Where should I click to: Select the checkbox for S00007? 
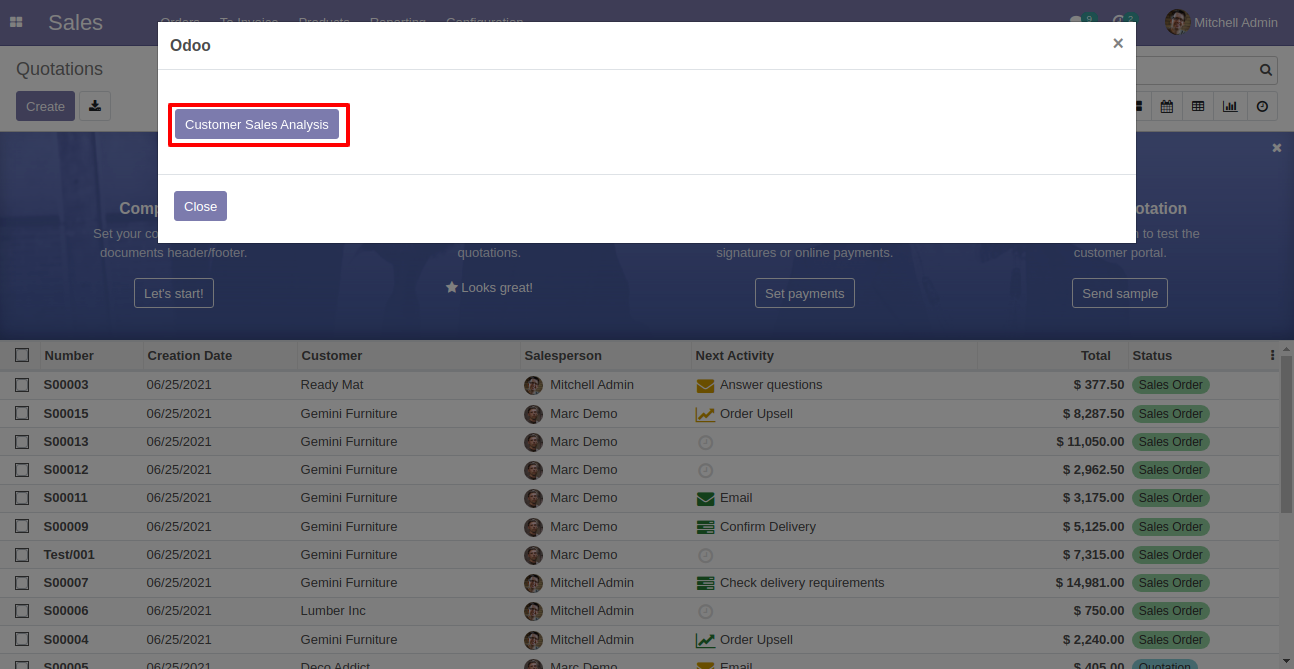(x=22, y=583)
